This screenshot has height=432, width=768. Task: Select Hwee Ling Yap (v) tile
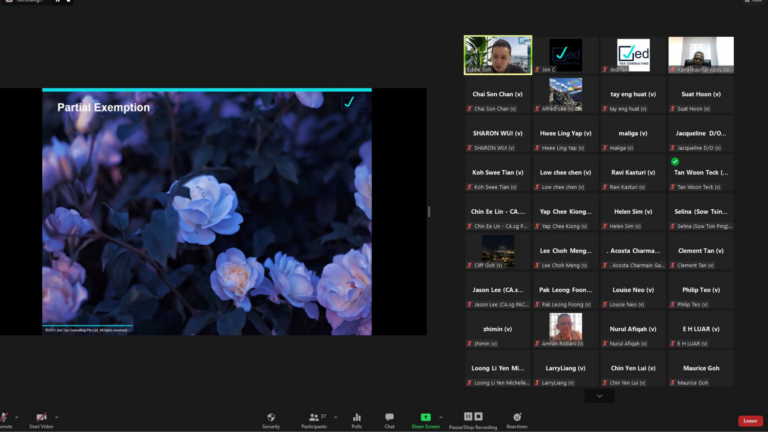point(565,133)
